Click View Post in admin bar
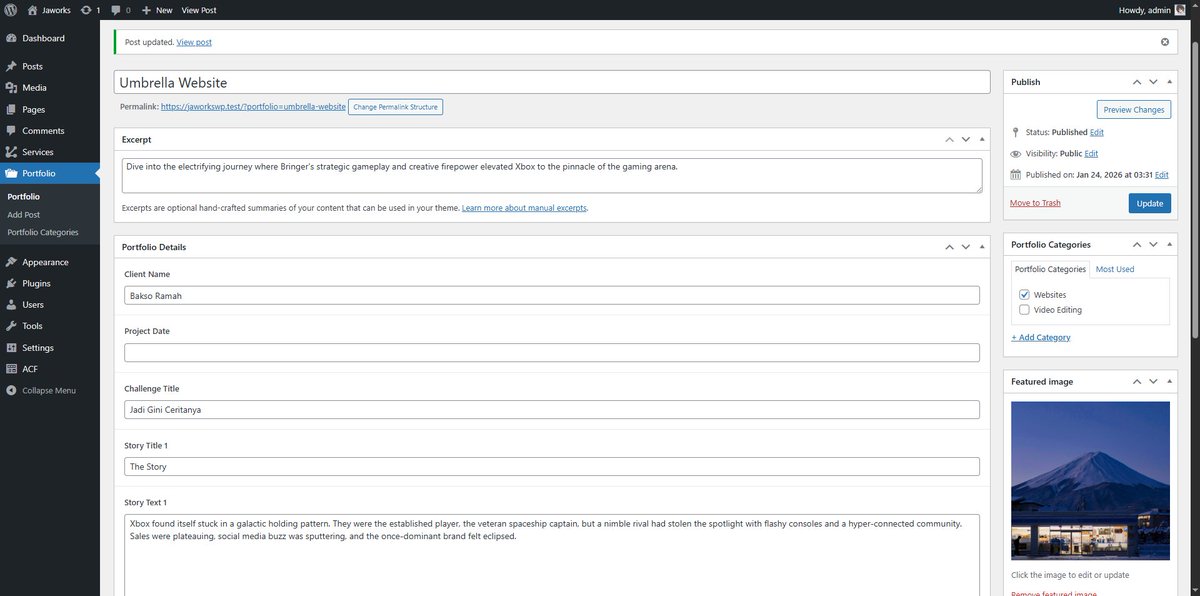The height and width of the screenshot is (596, 1200). [199, 10]
